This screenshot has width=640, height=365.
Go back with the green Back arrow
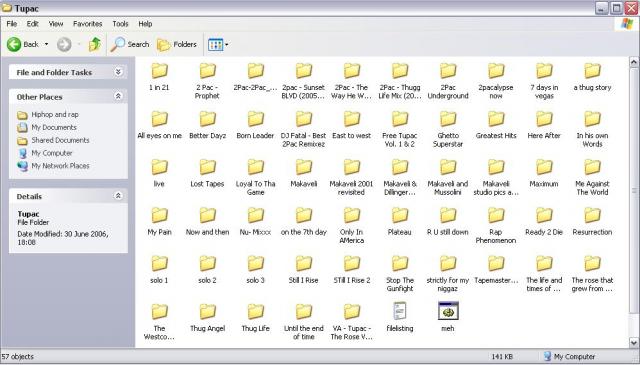(22, 44)
